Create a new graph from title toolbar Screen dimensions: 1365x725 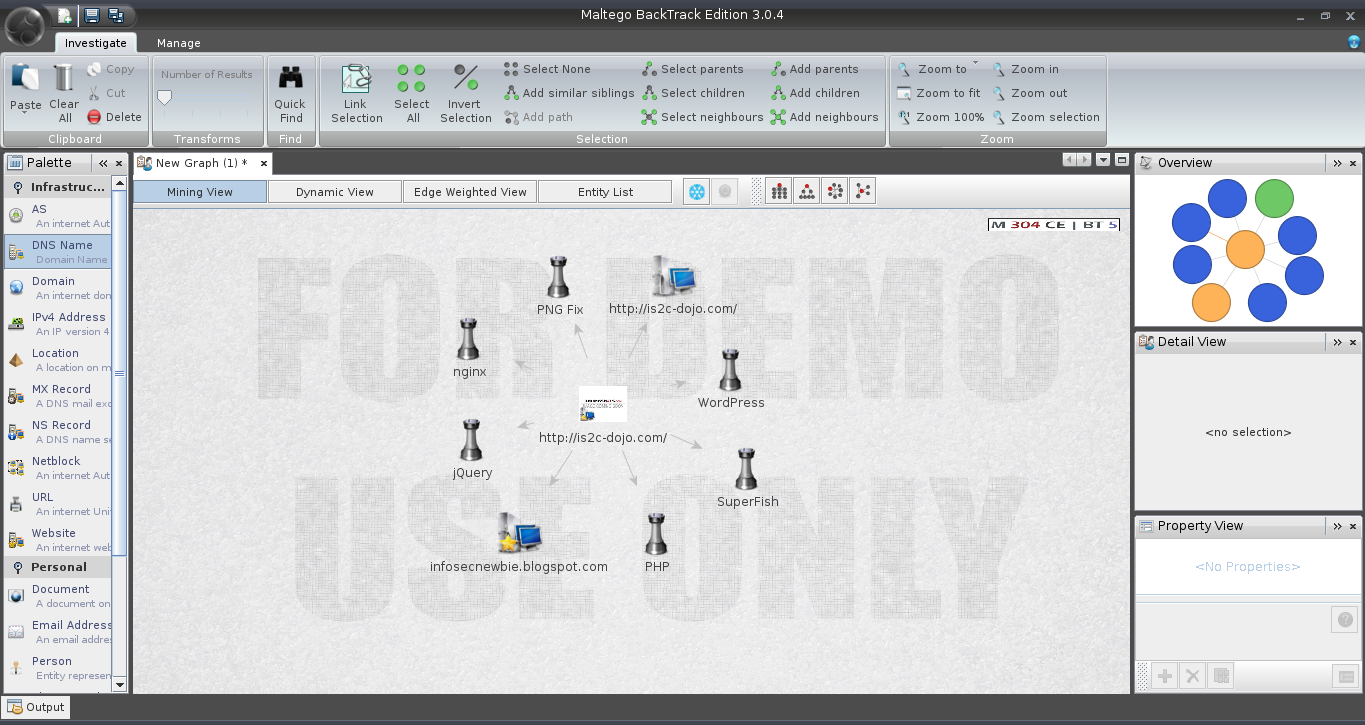pos(65,15)
